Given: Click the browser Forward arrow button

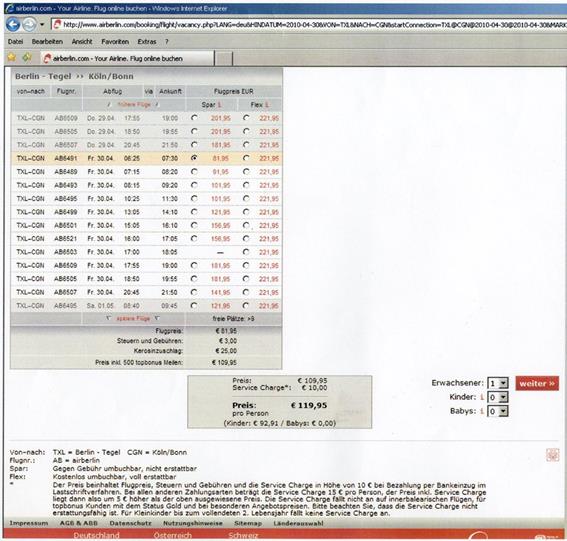Looking at the screenshot, I should [x=29, y=25].
